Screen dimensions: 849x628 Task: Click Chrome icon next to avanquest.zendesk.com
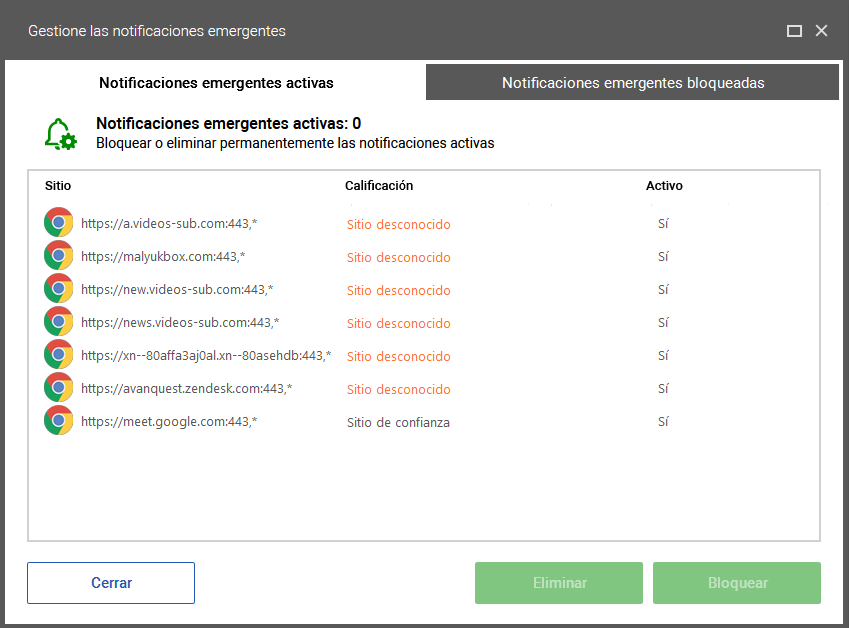tap(58, 388)
